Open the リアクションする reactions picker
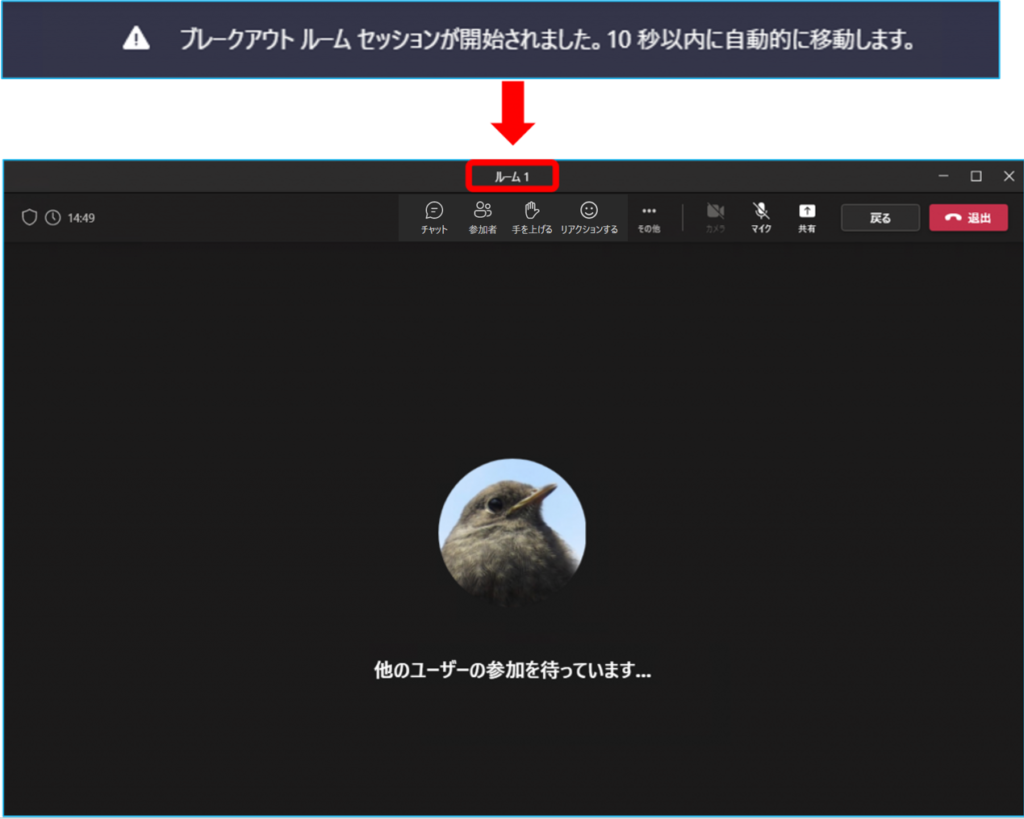 pyautogui.click(x=589, y=217)
